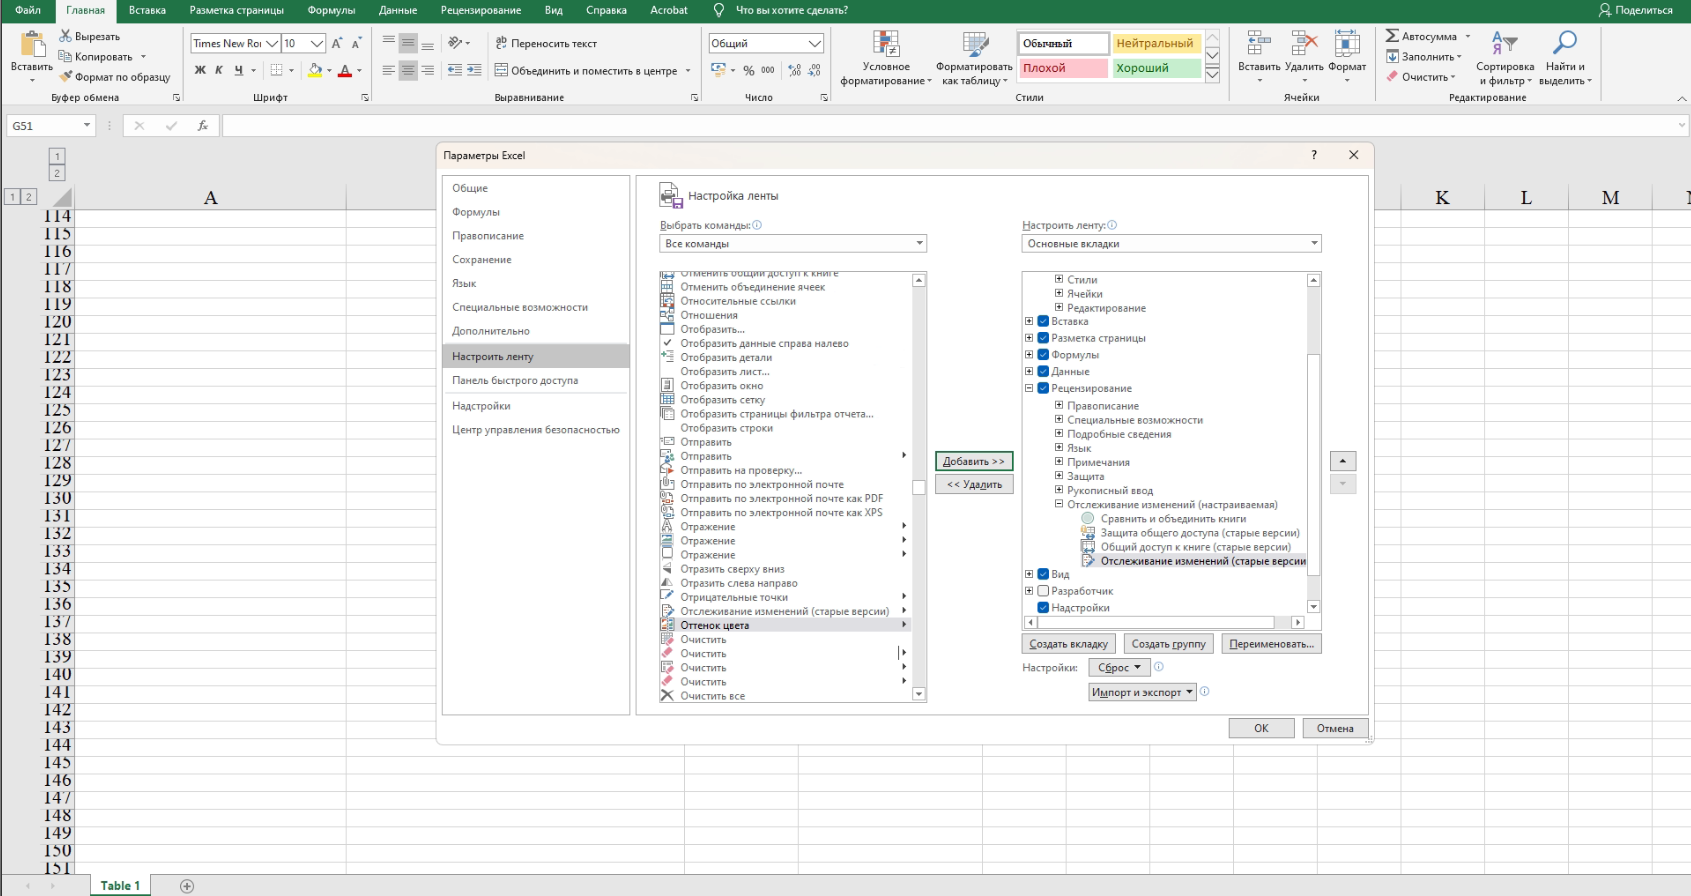This screenshot has width=1691, height=896.
Task: Click the Cut (Вырезать) scissors icon
Action: [x=65, y=36]
